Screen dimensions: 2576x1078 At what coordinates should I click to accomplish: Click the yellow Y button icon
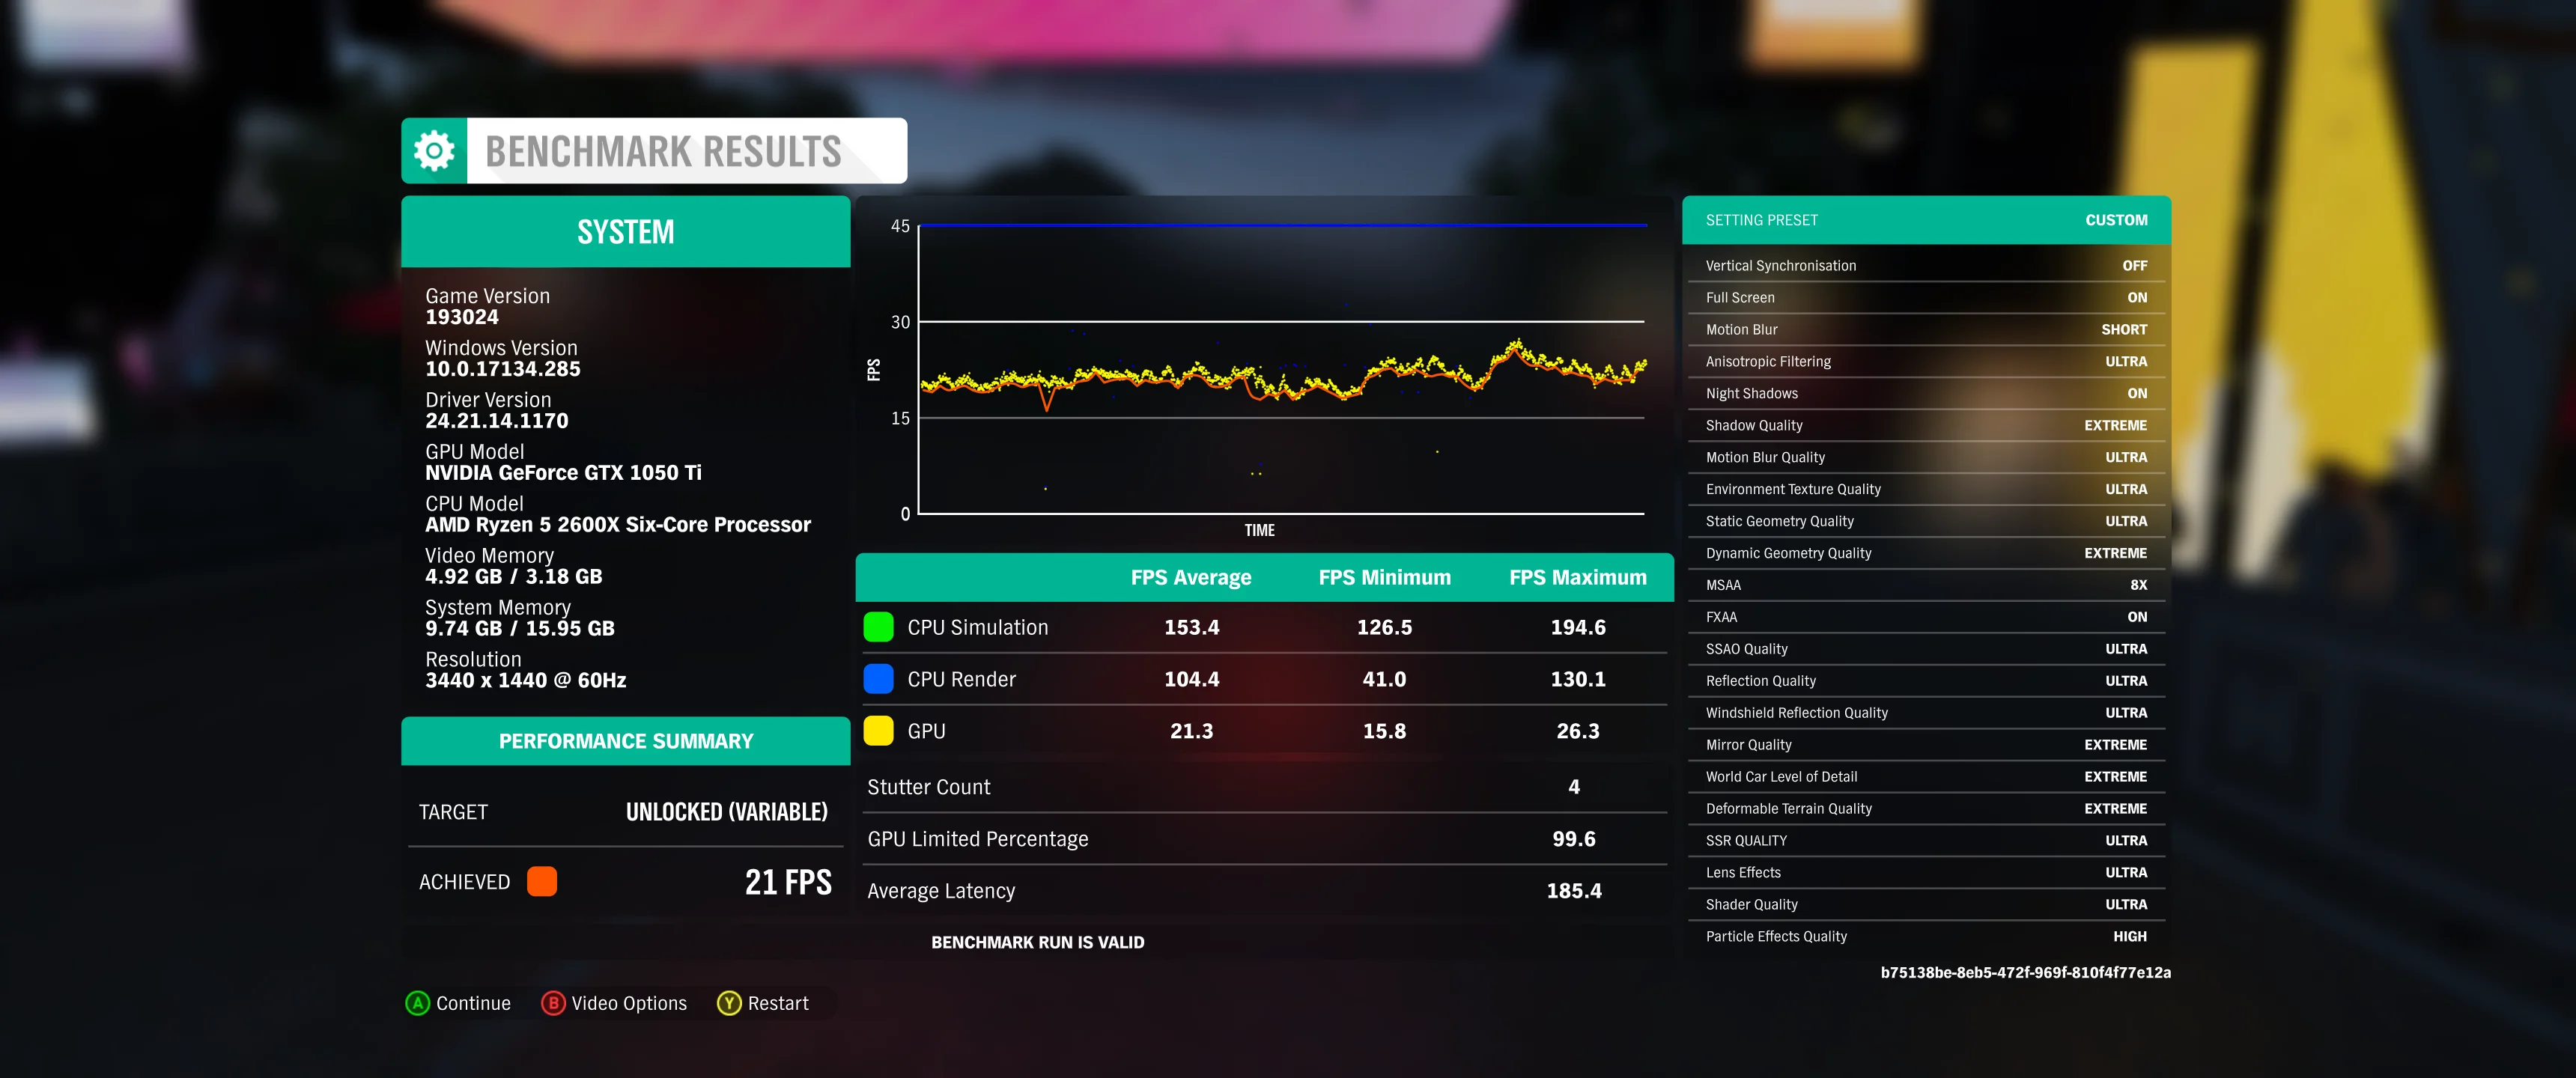pos(729,1003)
